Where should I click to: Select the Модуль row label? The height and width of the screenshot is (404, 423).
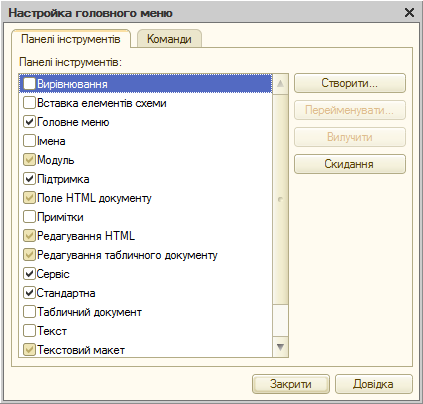pyautogui.click(x=56, y=160)
